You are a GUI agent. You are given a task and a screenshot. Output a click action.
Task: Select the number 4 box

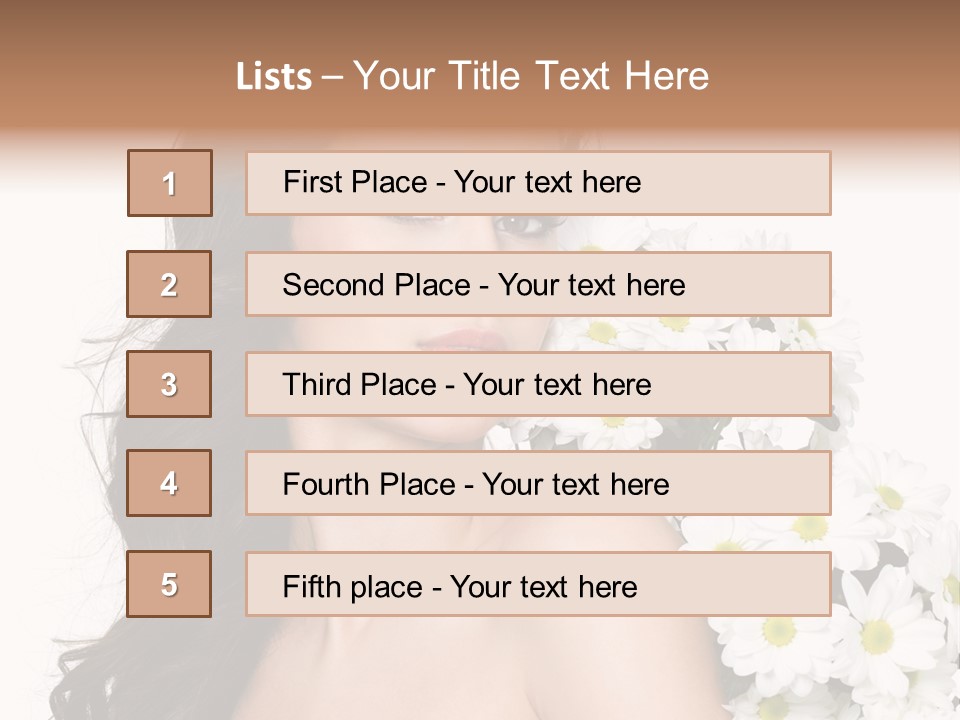pos(169,484)
